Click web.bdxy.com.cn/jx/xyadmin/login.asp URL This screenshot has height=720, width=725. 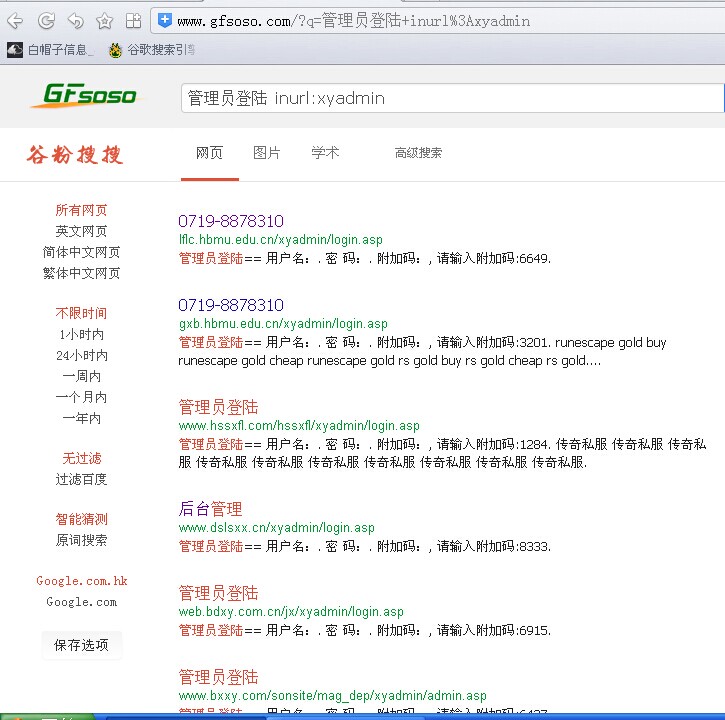pyautogui.click(x=291, y=612)
